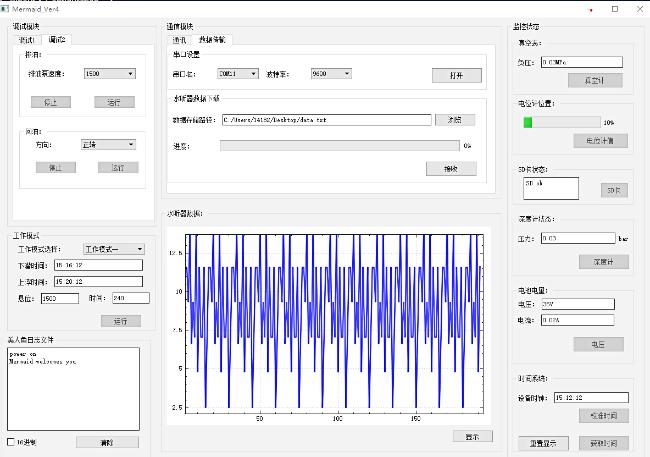
Task: Open the direction dropdown showing 正转
Action: tap(108, 144)
